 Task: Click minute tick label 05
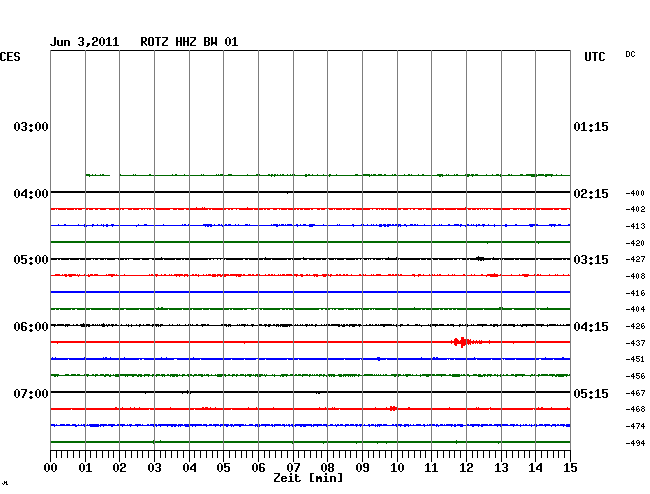click(223, 468)
